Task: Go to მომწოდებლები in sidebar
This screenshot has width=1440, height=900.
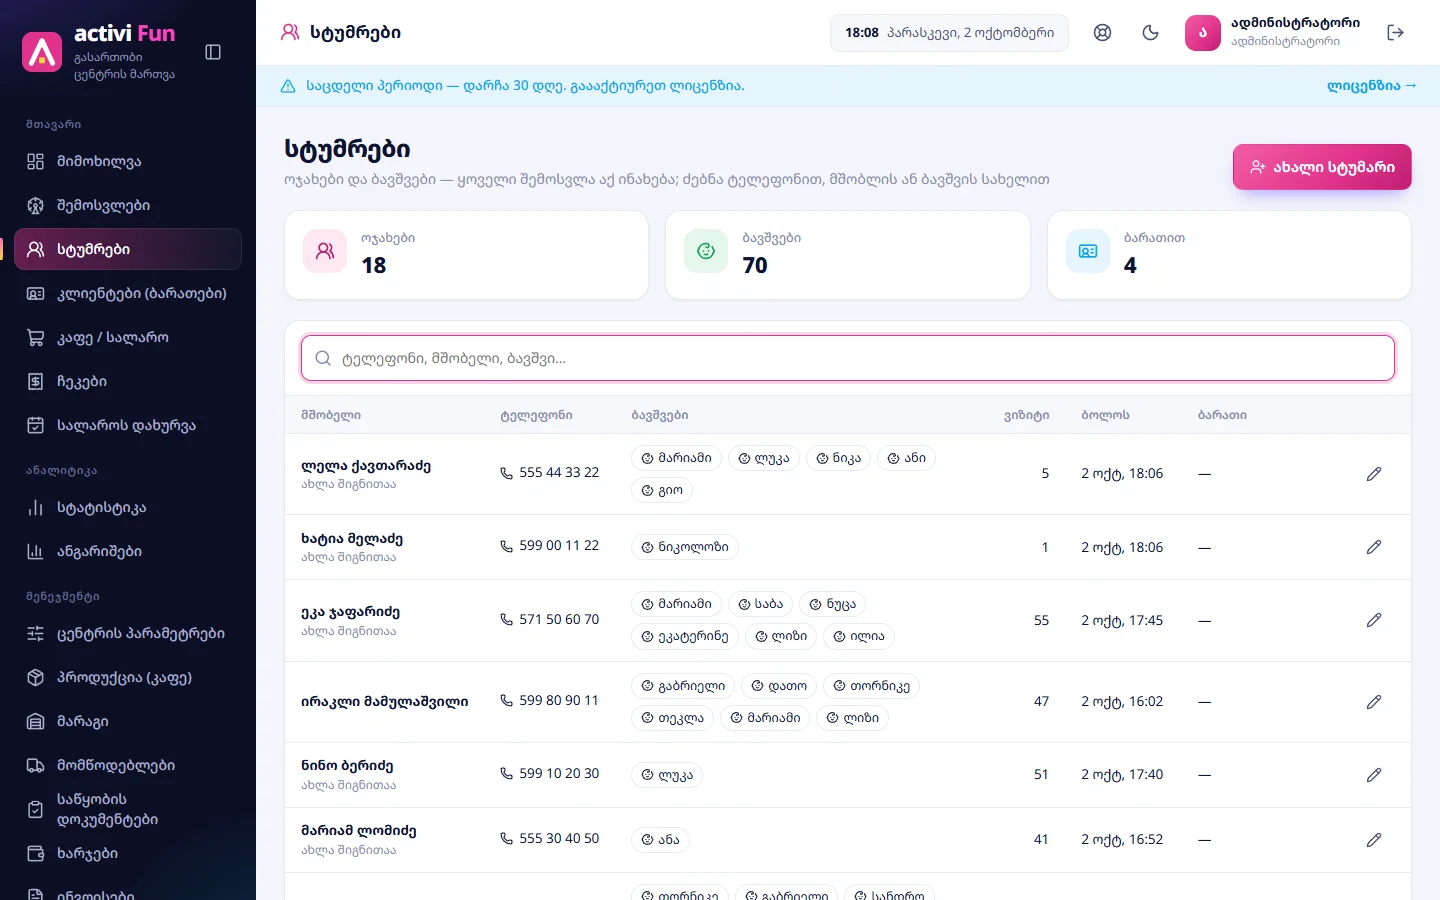Action: (x=128, y=765)
